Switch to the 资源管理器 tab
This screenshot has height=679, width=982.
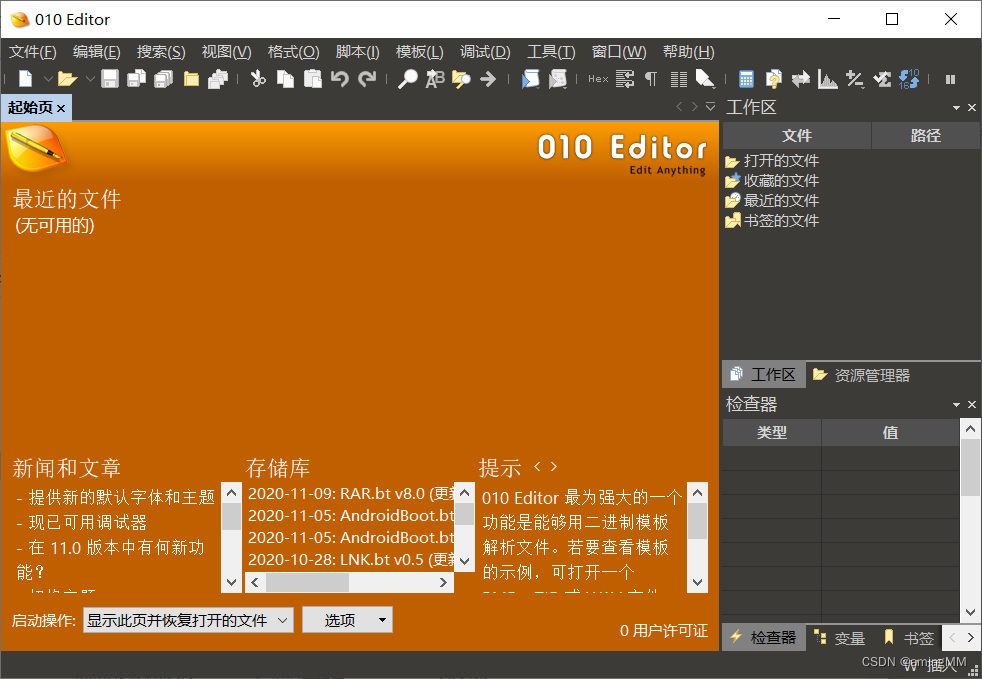point(861,375)
